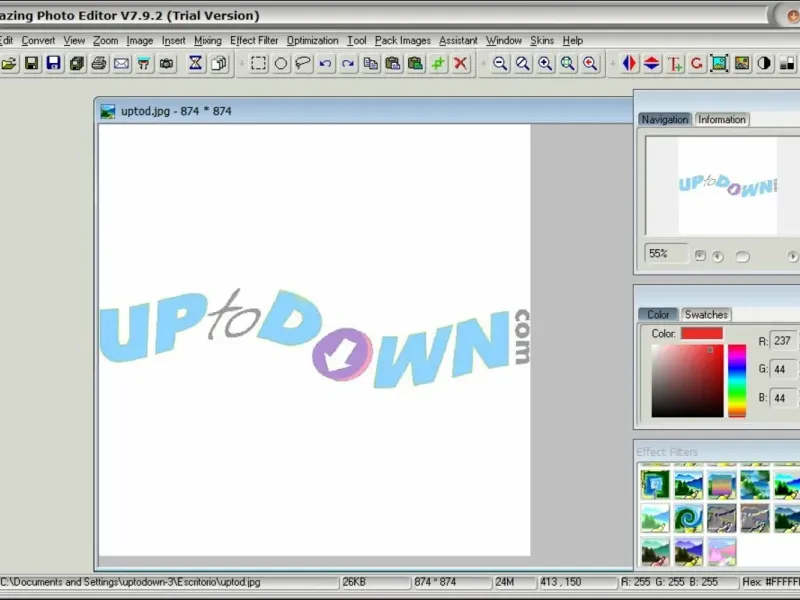
Task: Apply the purple mountain effect filter thumbnail
Action: pos(688,552)
